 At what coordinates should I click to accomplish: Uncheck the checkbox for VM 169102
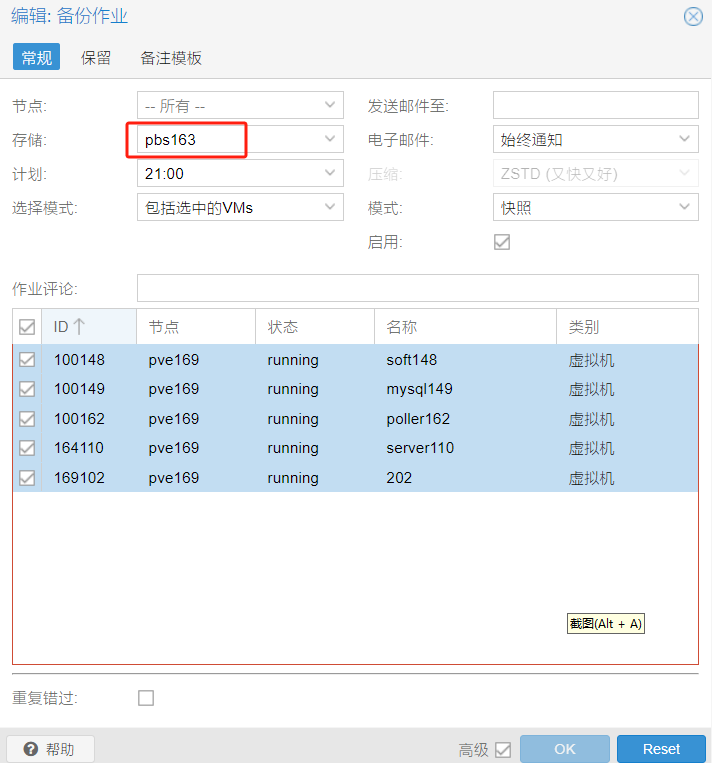[27, 477]
